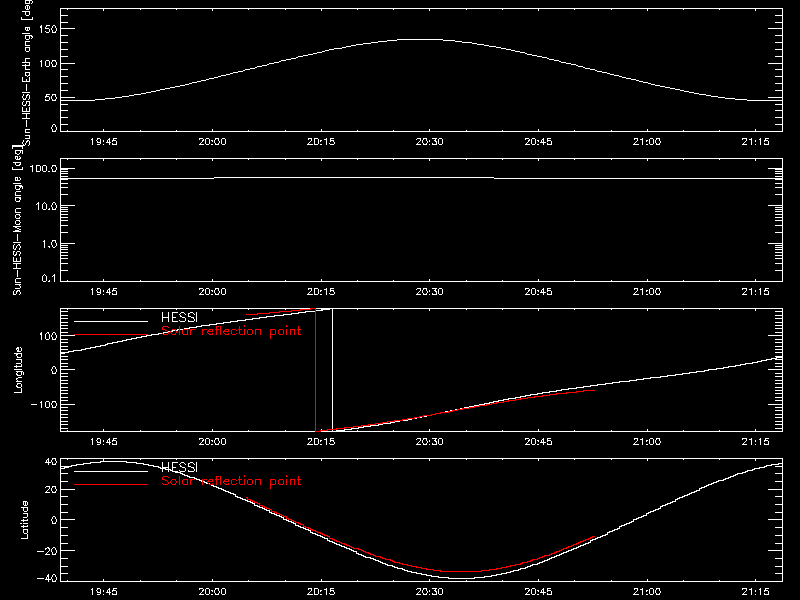Click the 40 tick on Latitude axis
The image size is (800, 600).
(x=51, y=462)
